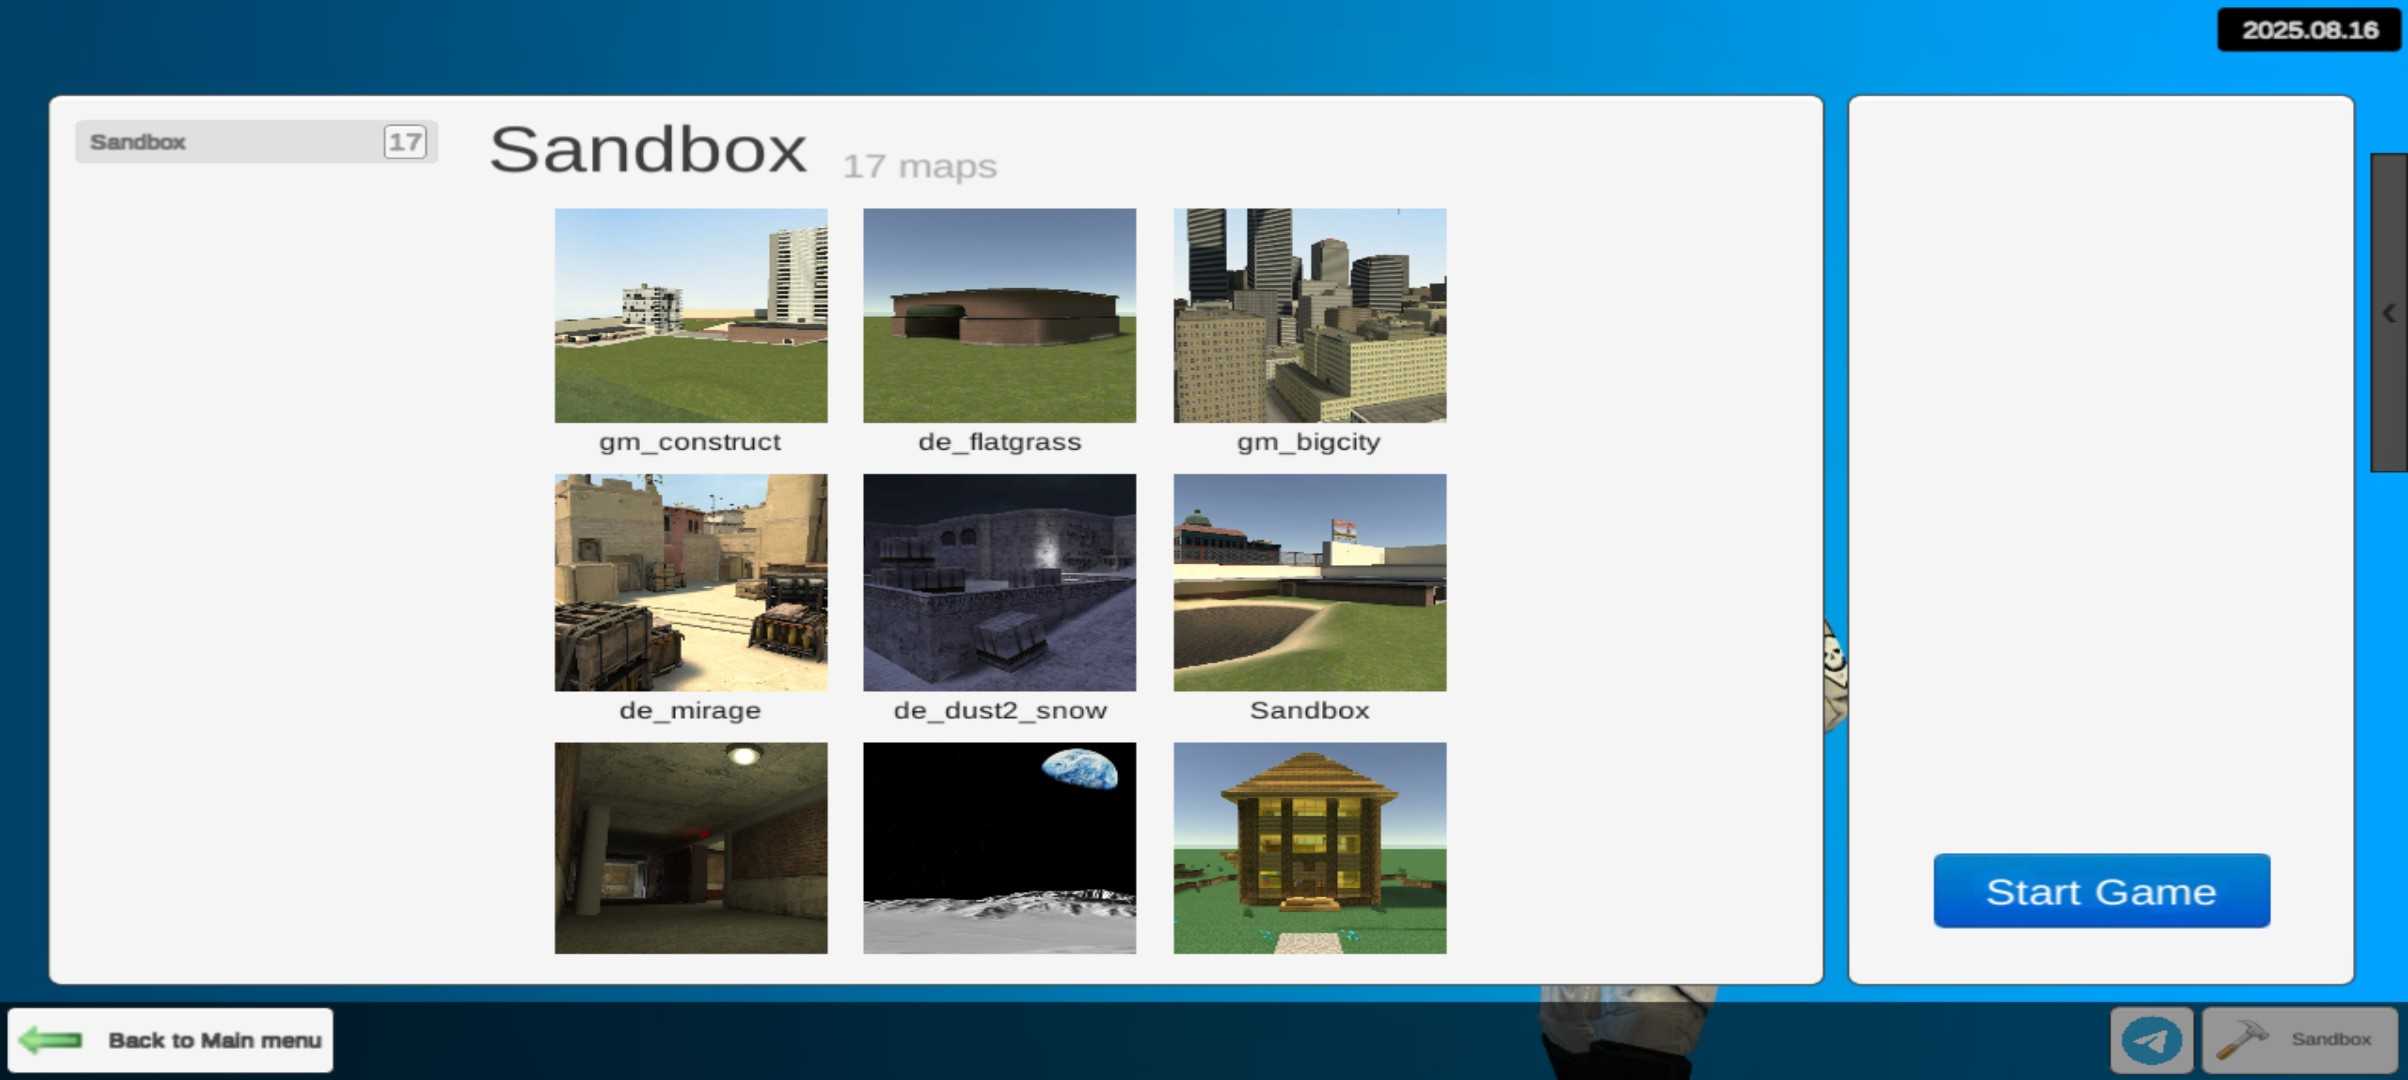
Task: Select the Sandbox map thumbnail
Action: [x=1309, y=582]
